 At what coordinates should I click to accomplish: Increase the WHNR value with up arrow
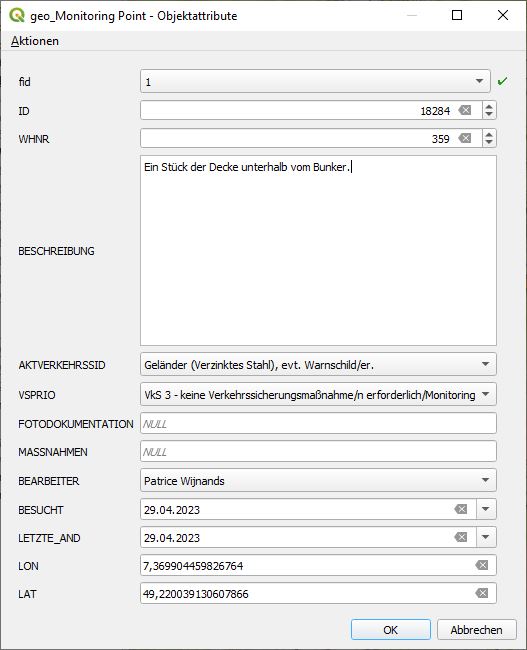click(x=489, y=134)
